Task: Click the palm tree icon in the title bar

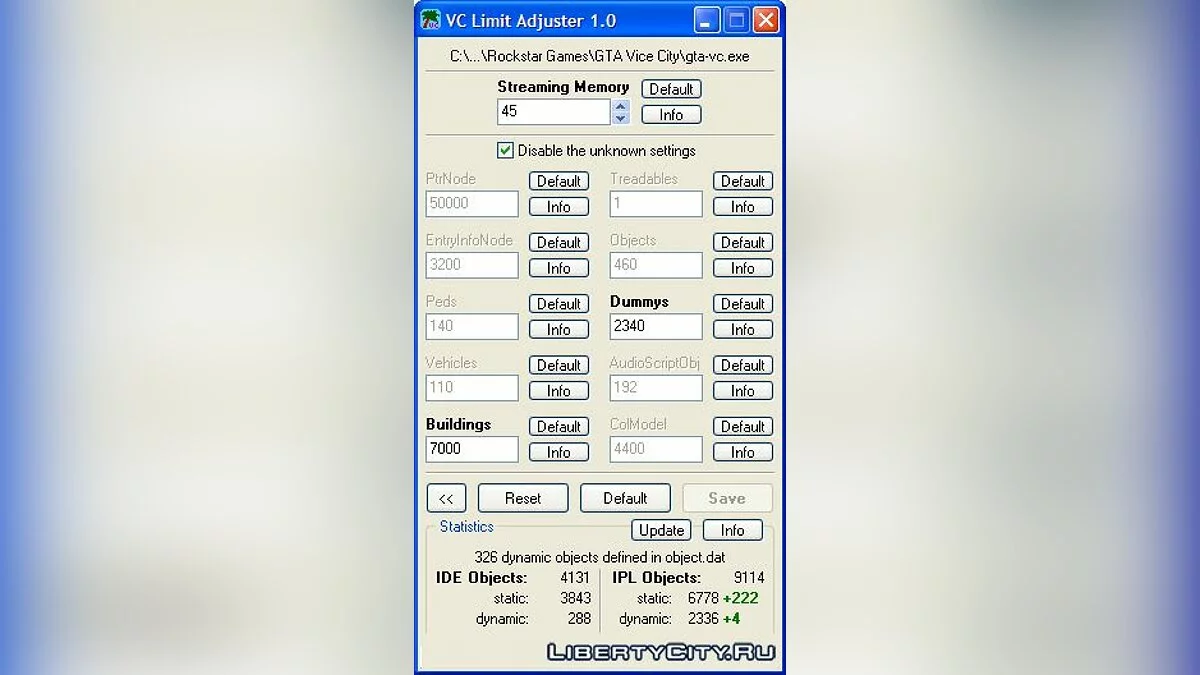Action: click(x=430, y=19)
